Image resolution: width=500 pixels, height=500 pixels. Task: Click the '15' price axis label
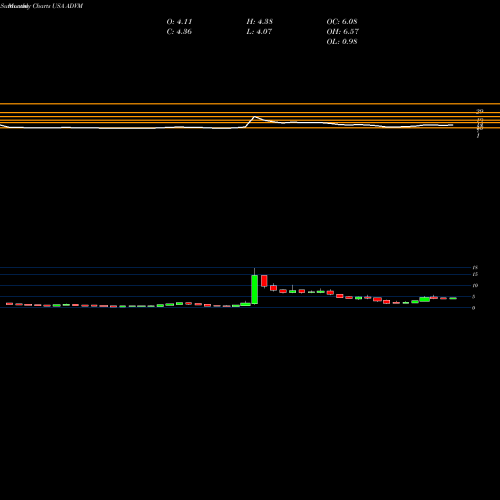click(x=475, y=274)
